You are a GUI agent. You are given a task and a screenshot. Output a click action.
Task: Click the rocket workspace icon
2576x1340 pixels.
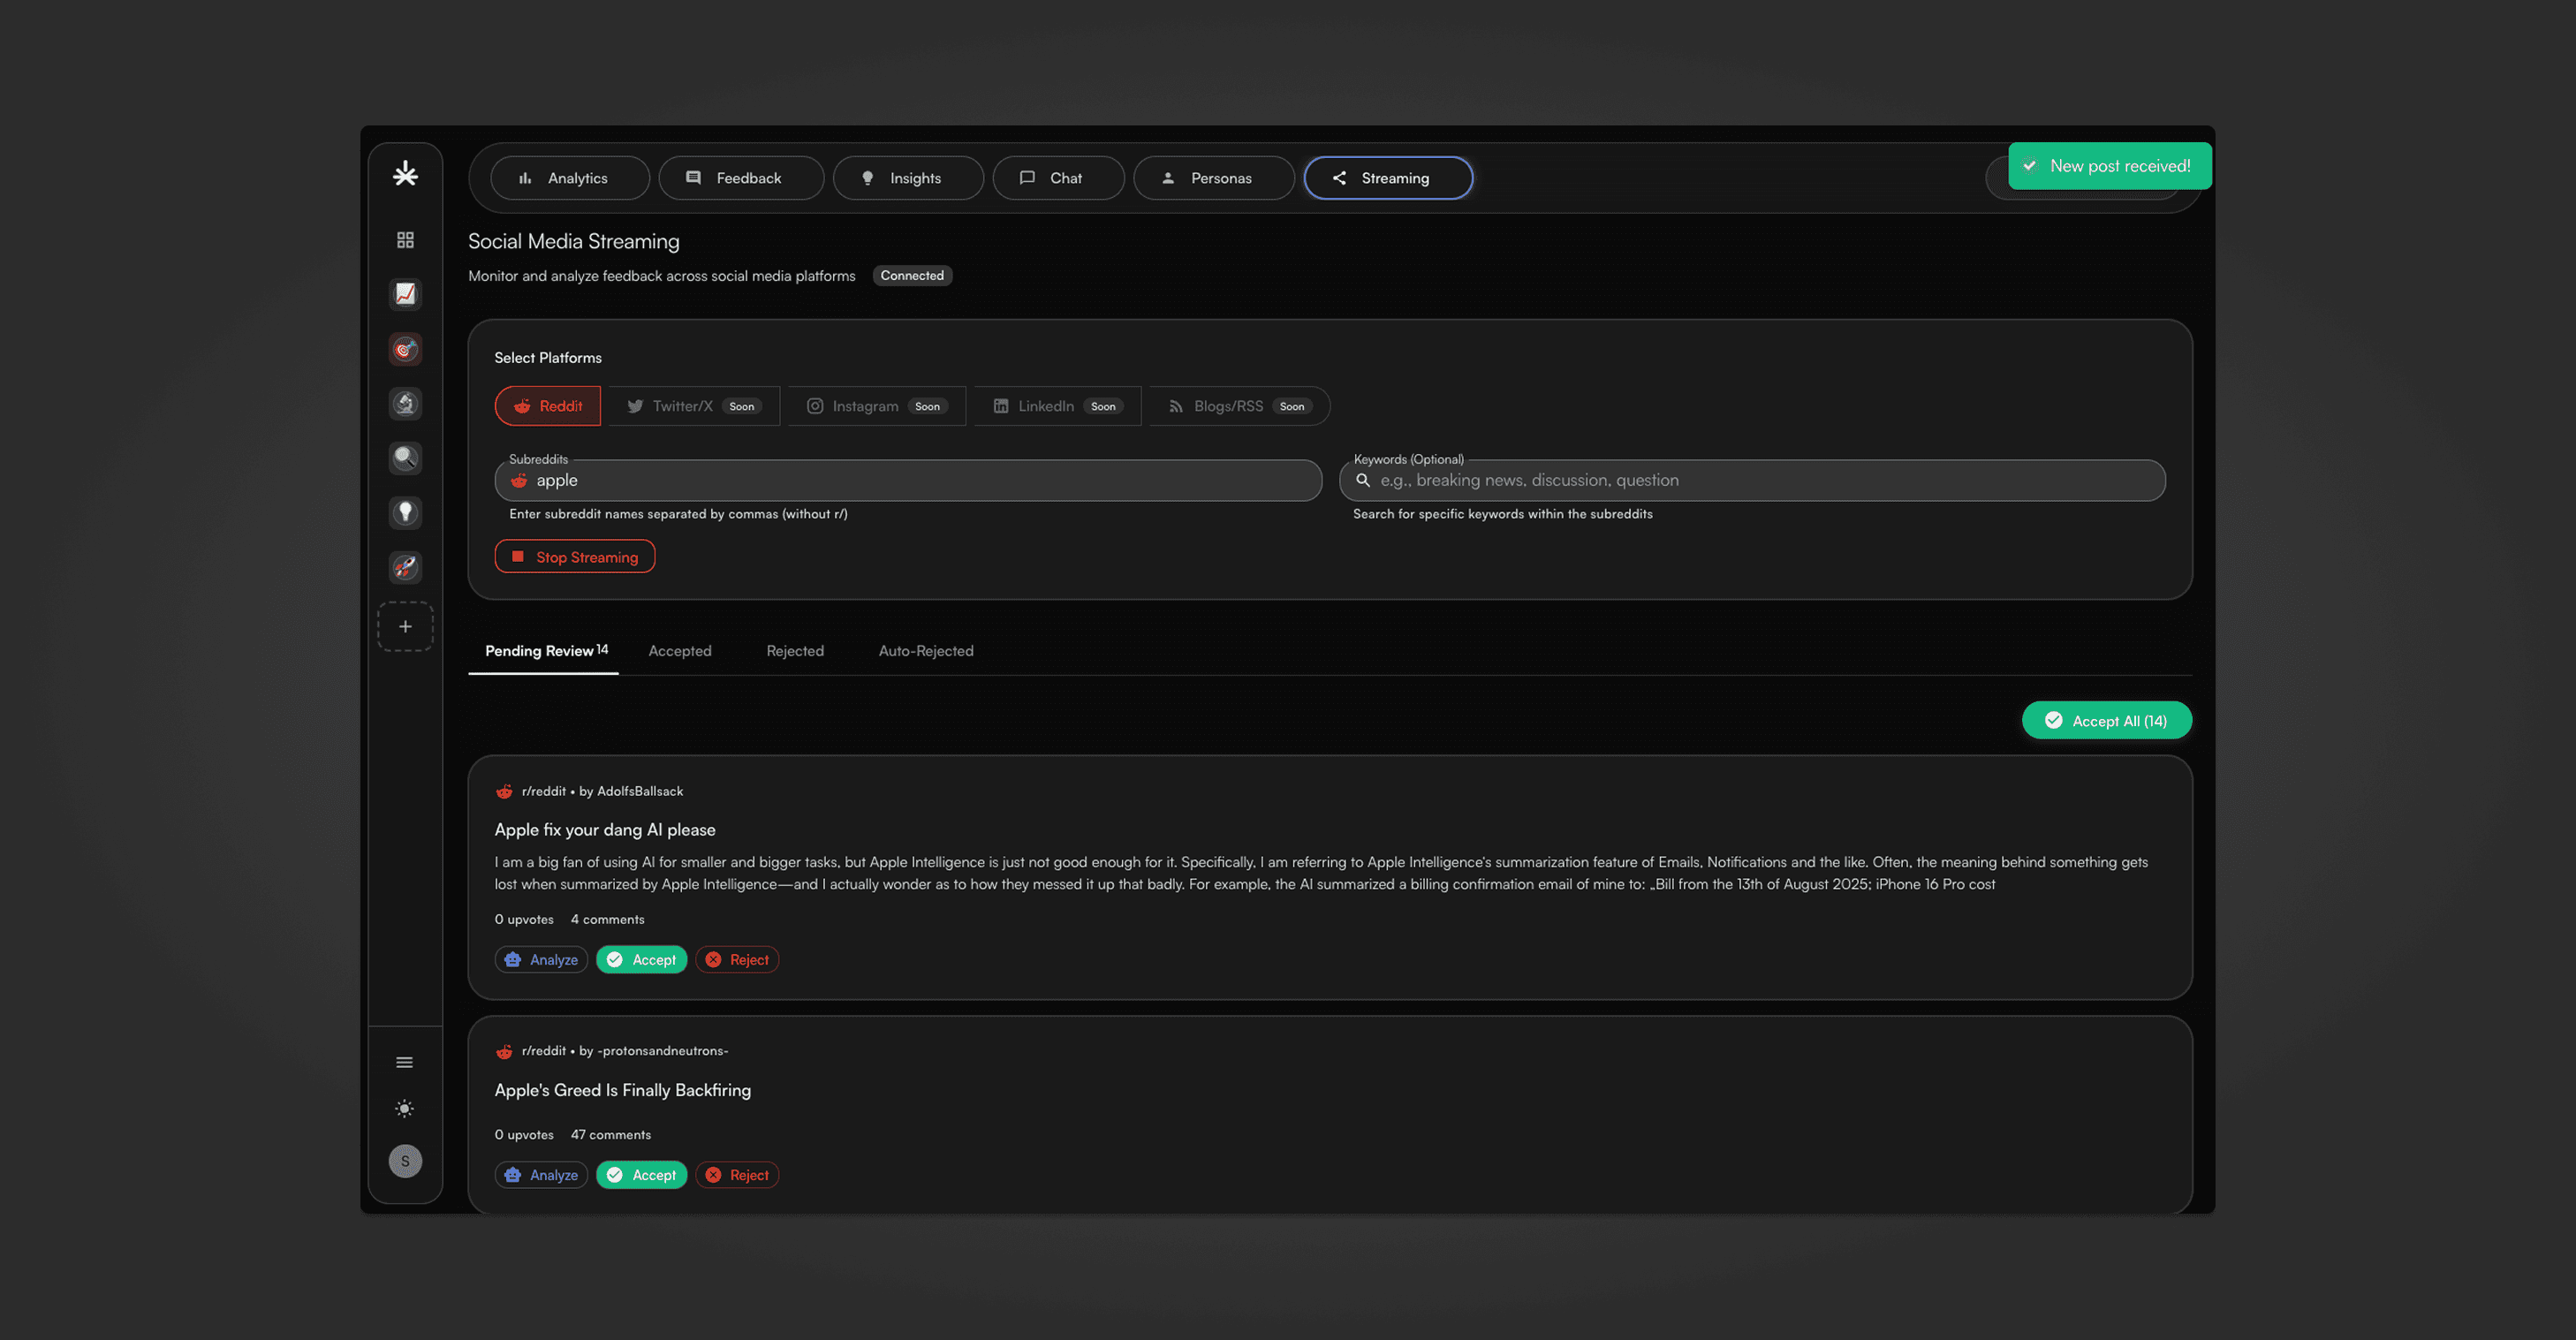405,567
